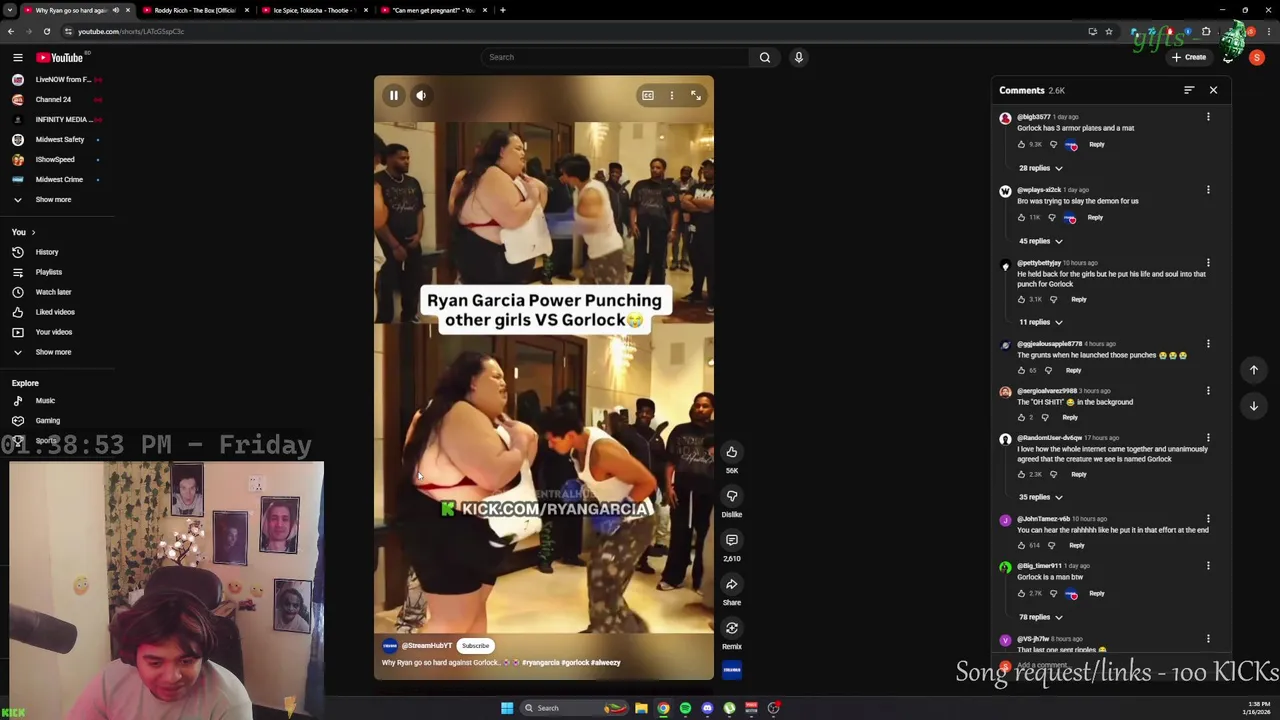This screenshot has height=720, width=1280.
Task: Mute the Shorts video volume
Action: click(x=421, y=95)
